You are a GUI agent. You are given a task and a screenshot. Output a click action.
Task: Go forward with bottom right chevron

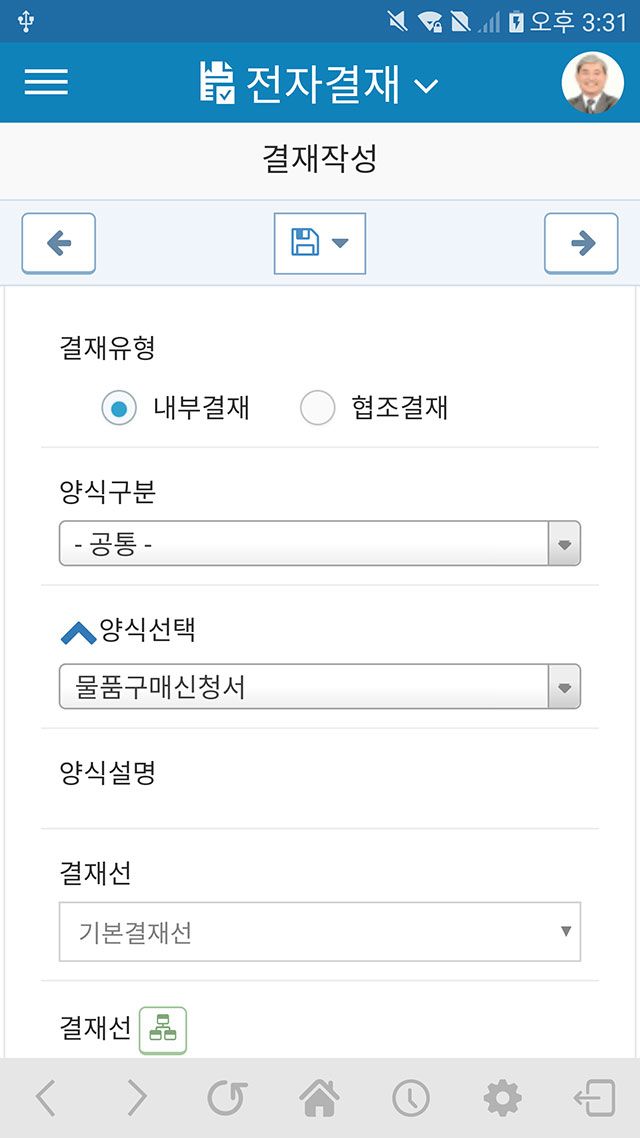137,1098
